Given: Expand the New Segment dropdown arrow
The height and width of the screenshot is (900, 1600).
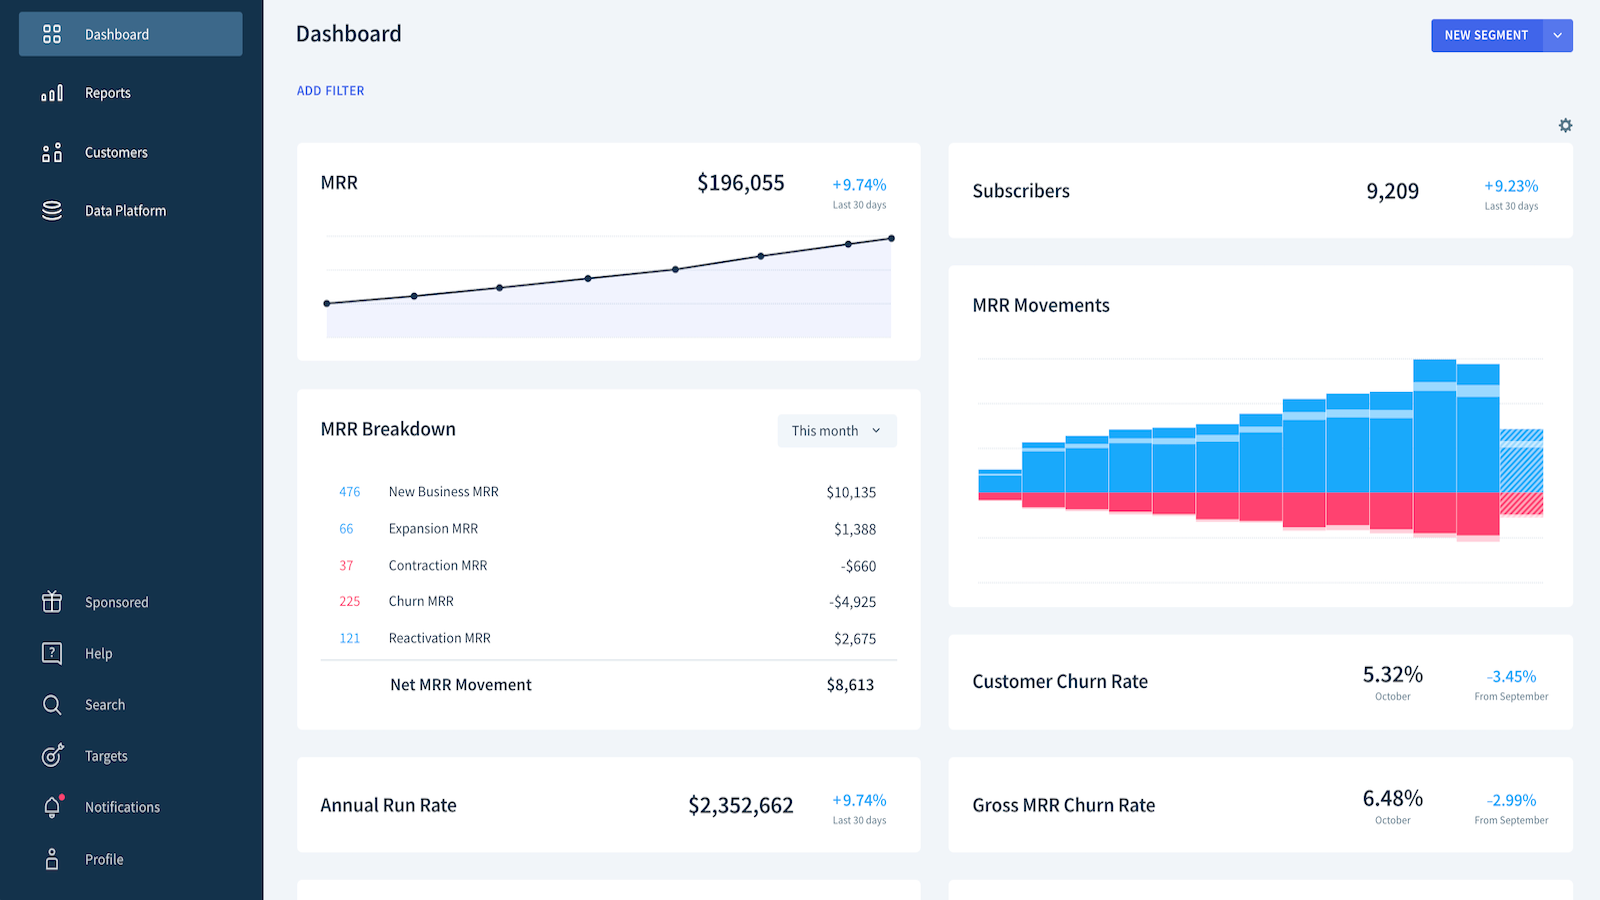Looking at the screenshot, I should click(x=1557, y=35).
